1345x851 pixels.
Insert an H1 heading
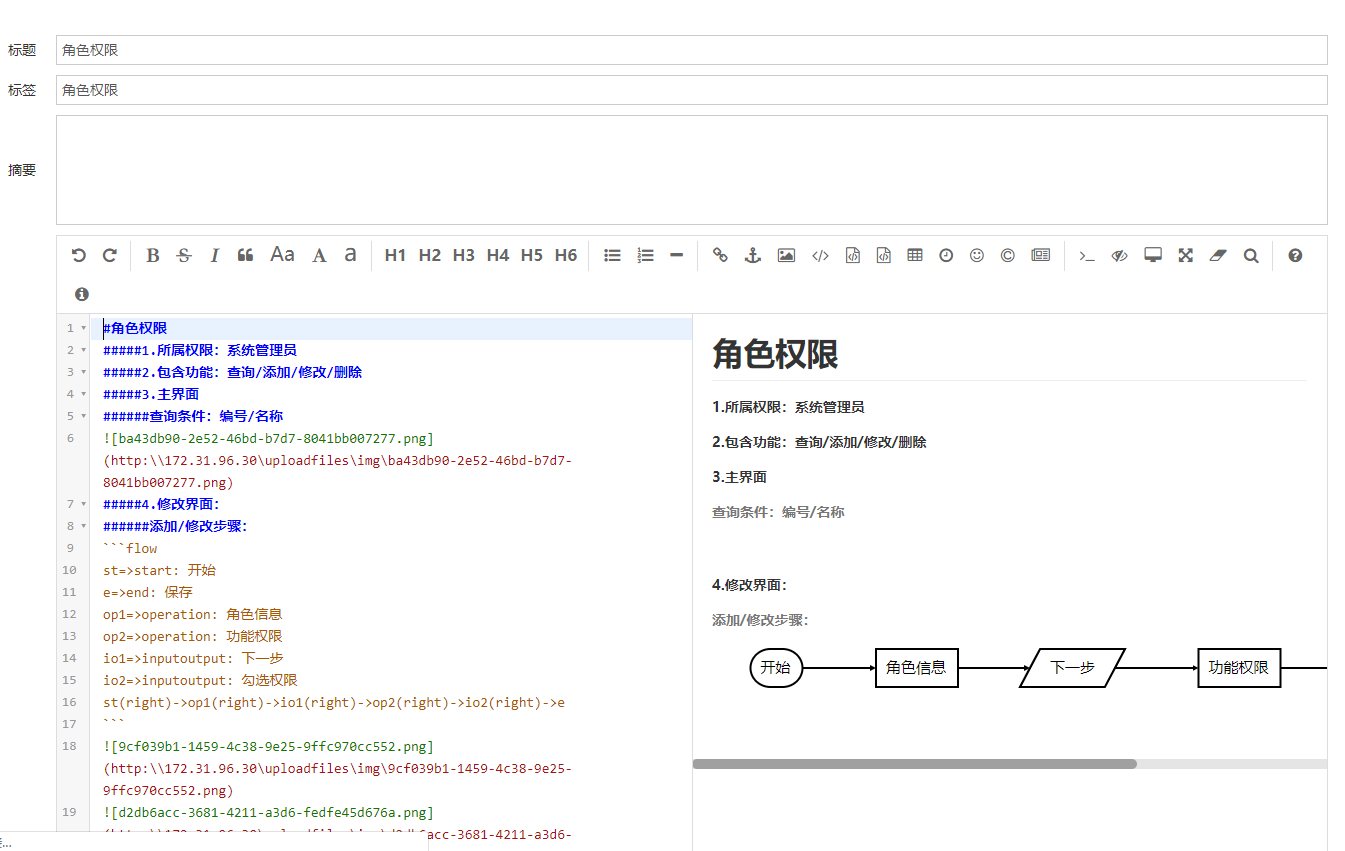[396, 256]
